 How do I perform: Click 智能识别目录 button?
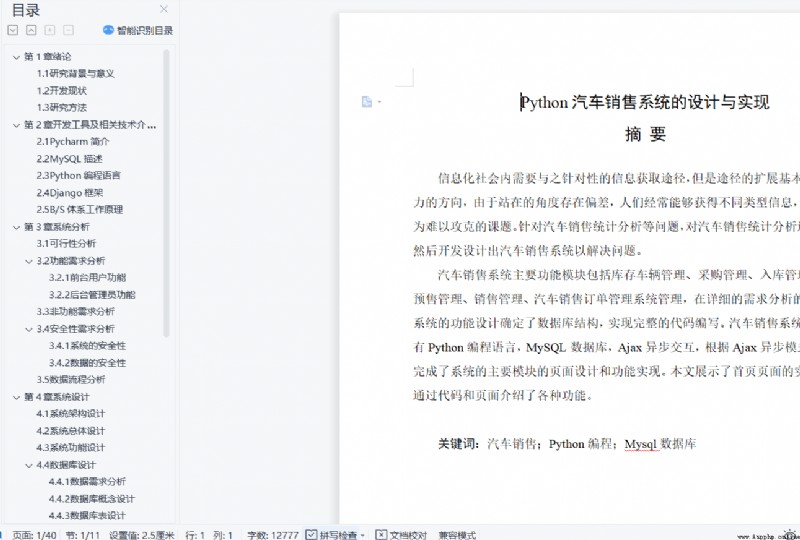(138, 30)
